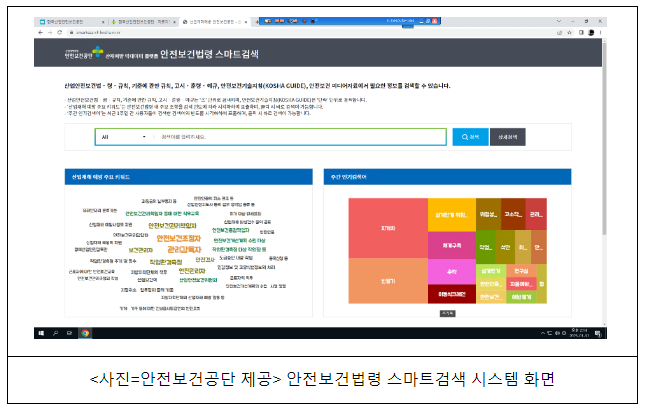Select the active third browser tab

(x=213, y=21)
